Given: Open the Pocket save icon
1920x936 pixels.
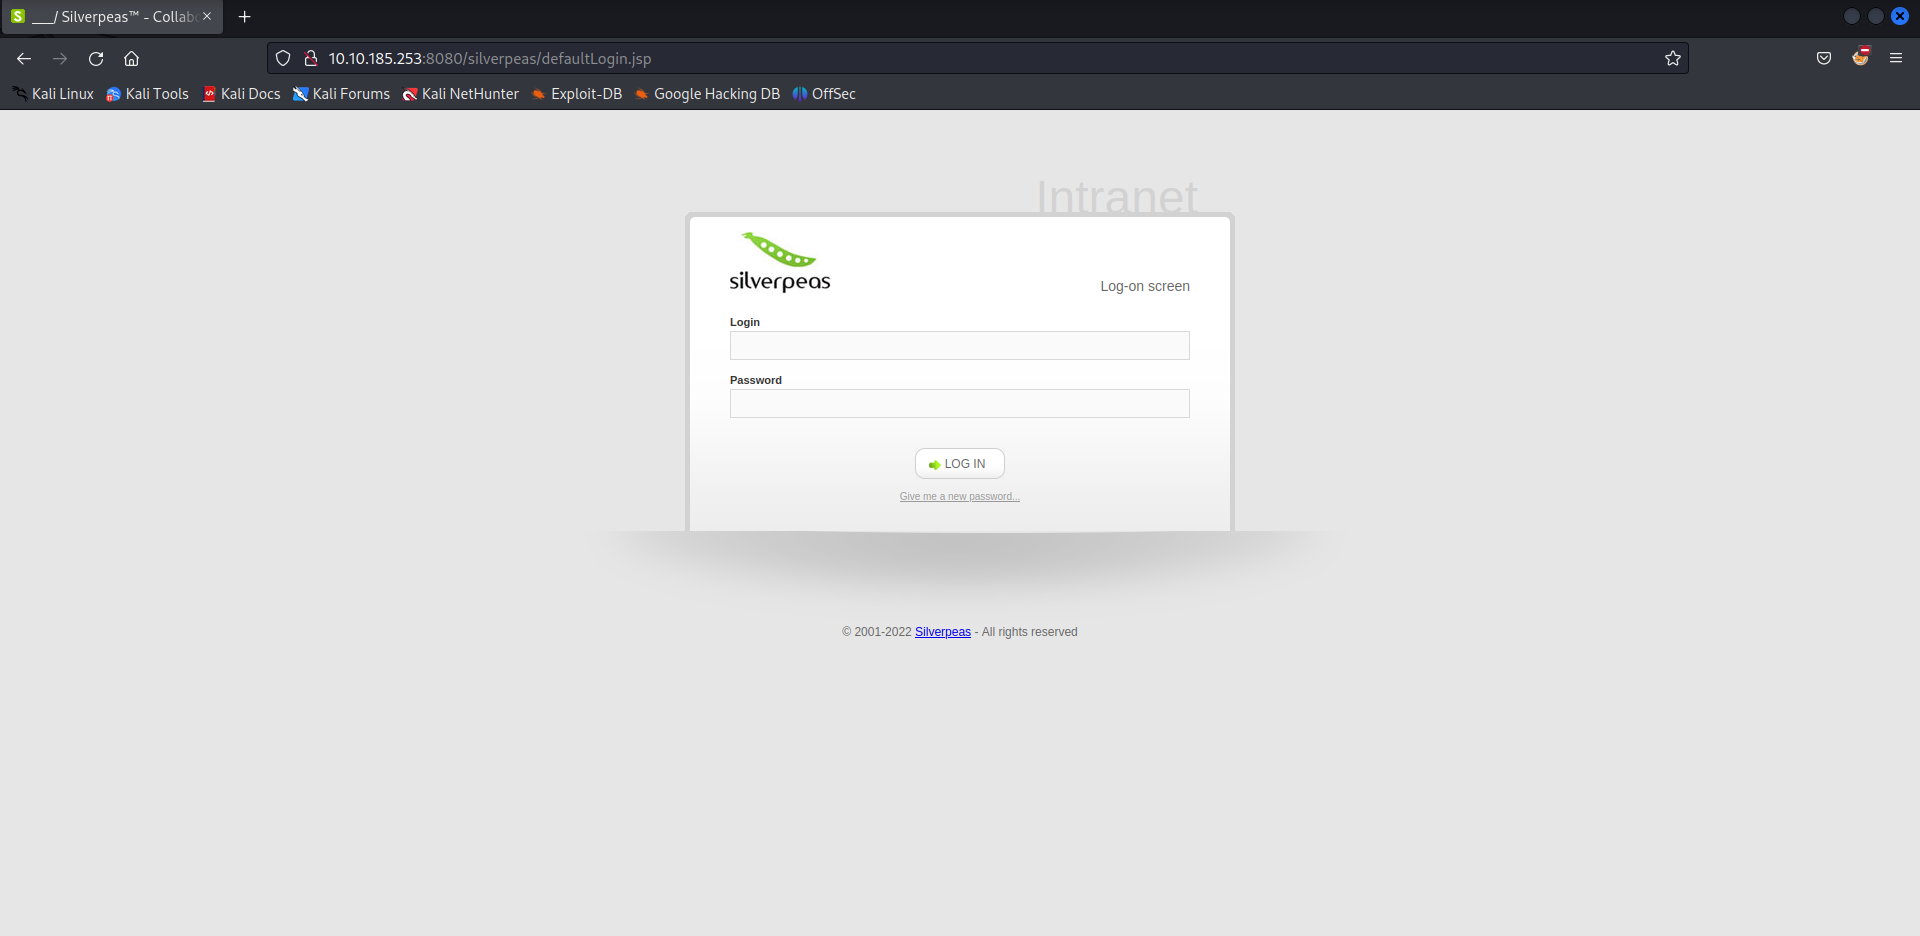Looking at the screenshot, I should (x=1824, y=59).
